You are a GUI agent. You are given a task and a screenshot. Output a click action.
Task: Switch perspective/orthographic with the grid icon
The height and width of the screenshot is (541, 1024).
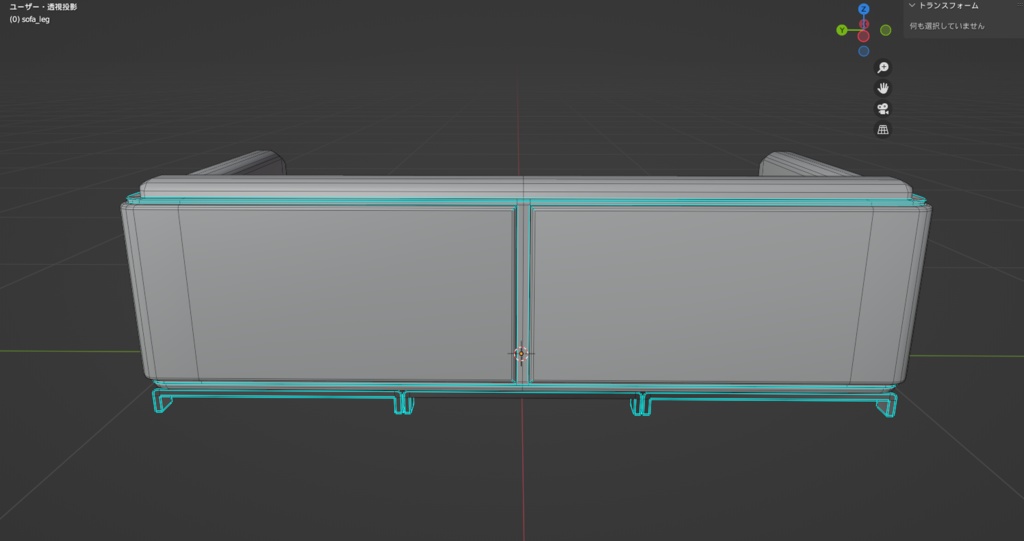pyautogui.click(x=883, y=129)
